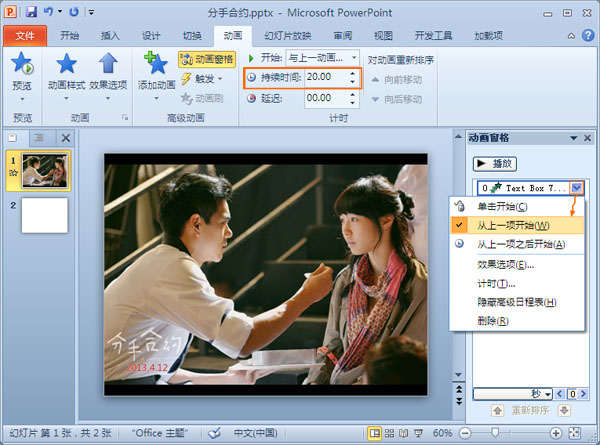Image resolution: width=600 pixels, height=445 pixels.
Task: Click the timeline scroll right arrow
Action: (x=583, y=394)
